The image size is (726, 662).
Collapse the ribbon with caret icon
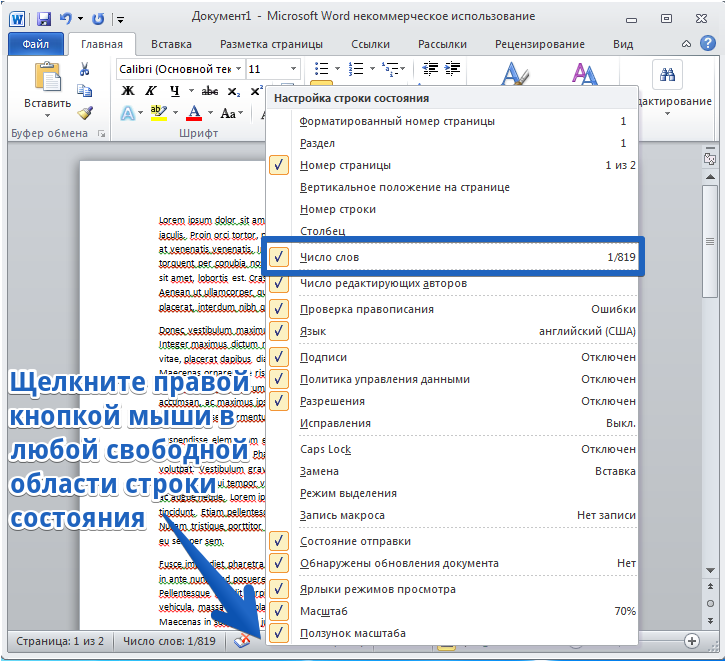686,44
